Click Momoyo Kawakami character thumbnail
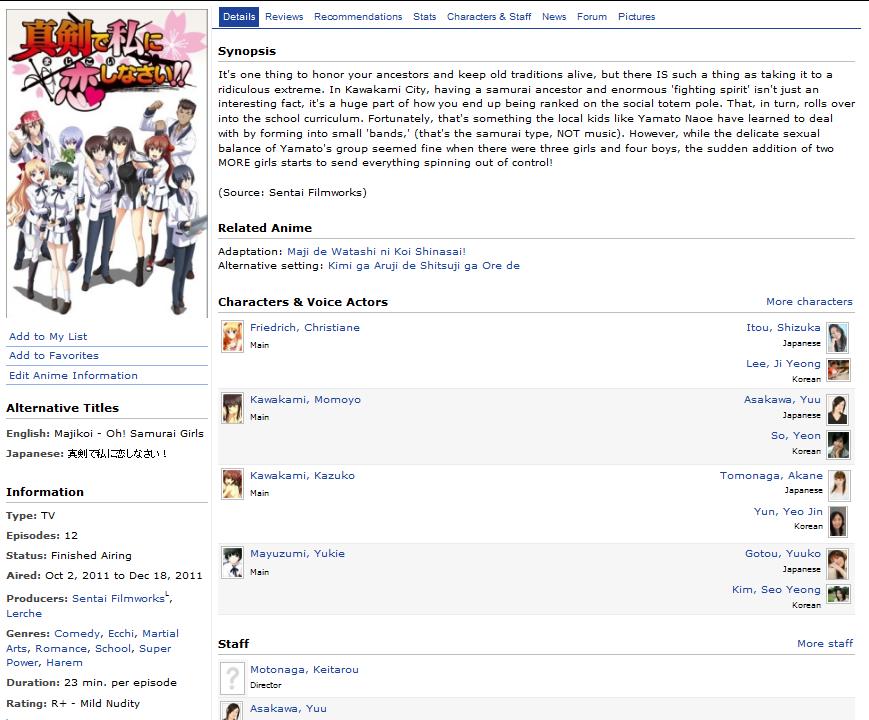869x720 pixels. point(232,408)
